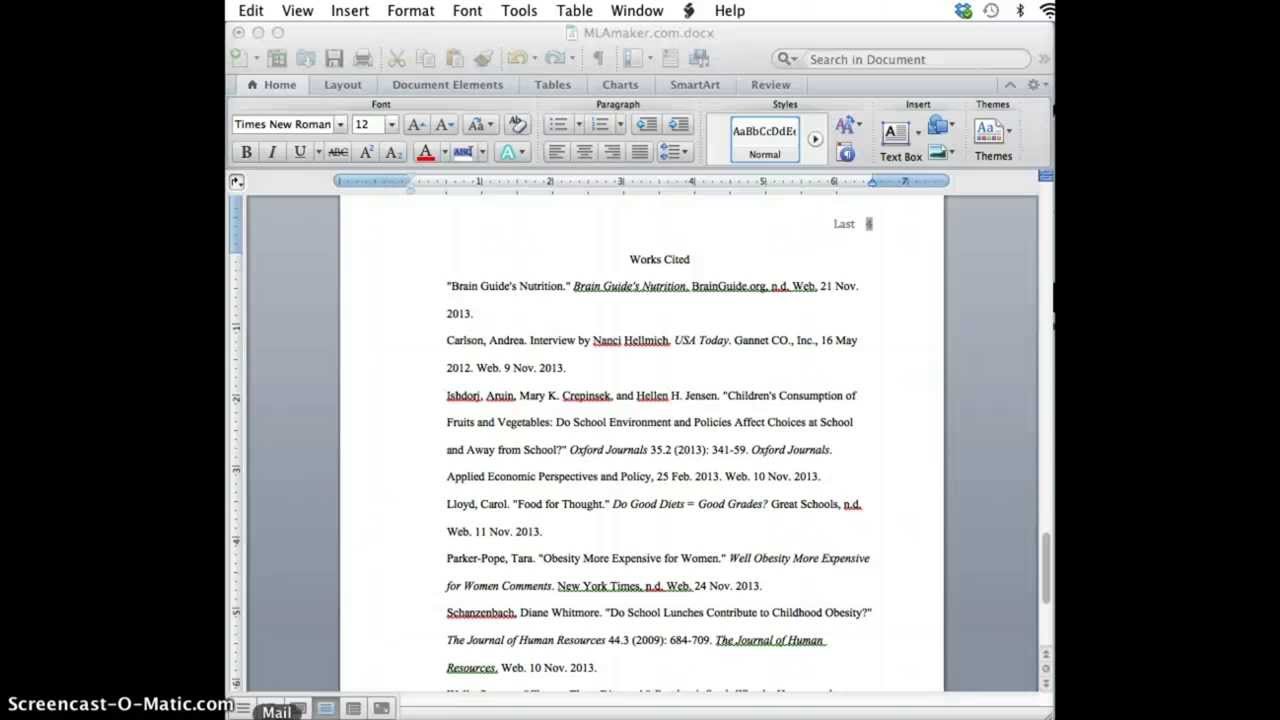1280x720 pixels.
Task: Open the Times New Roman font dropdown
Action: (x=340, y=125)
